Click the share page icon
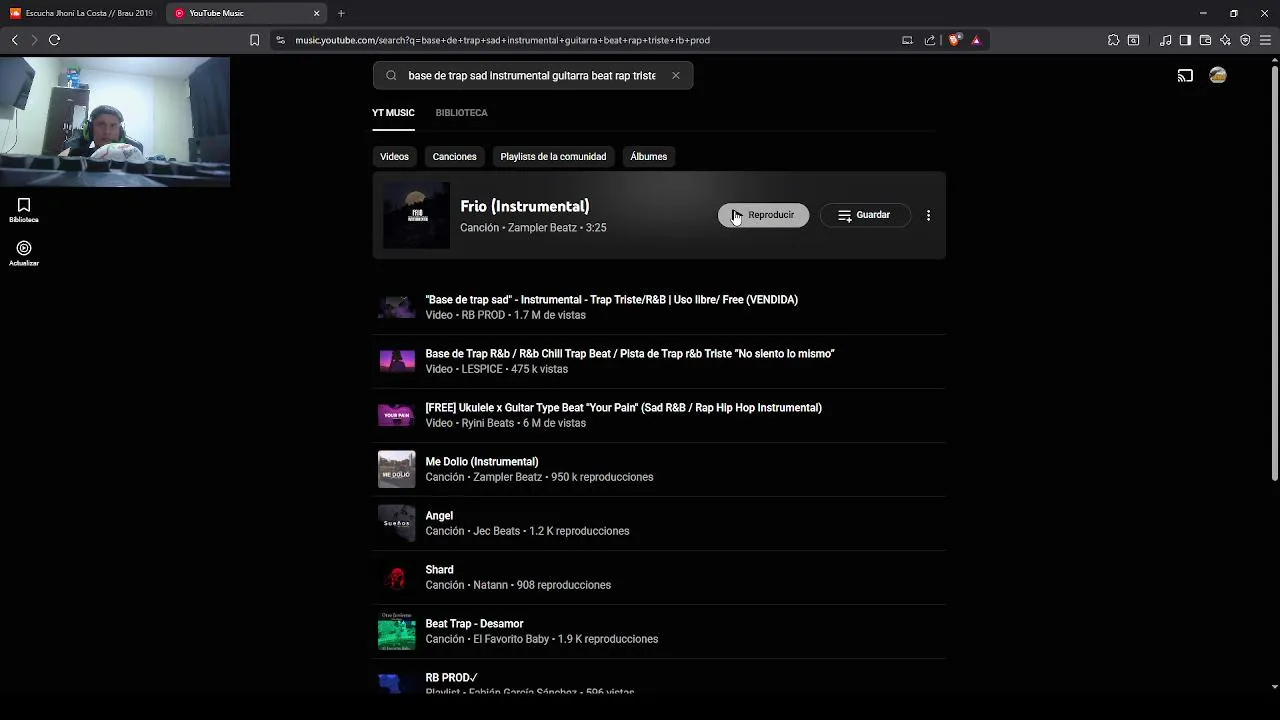 pyautogui.click(x=930, y=40)
